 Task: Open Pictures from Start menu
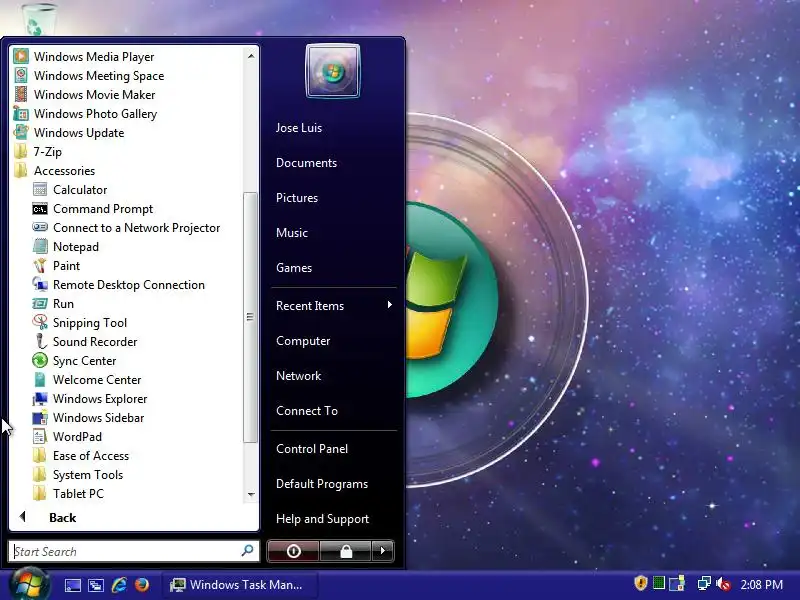[297, 197]
